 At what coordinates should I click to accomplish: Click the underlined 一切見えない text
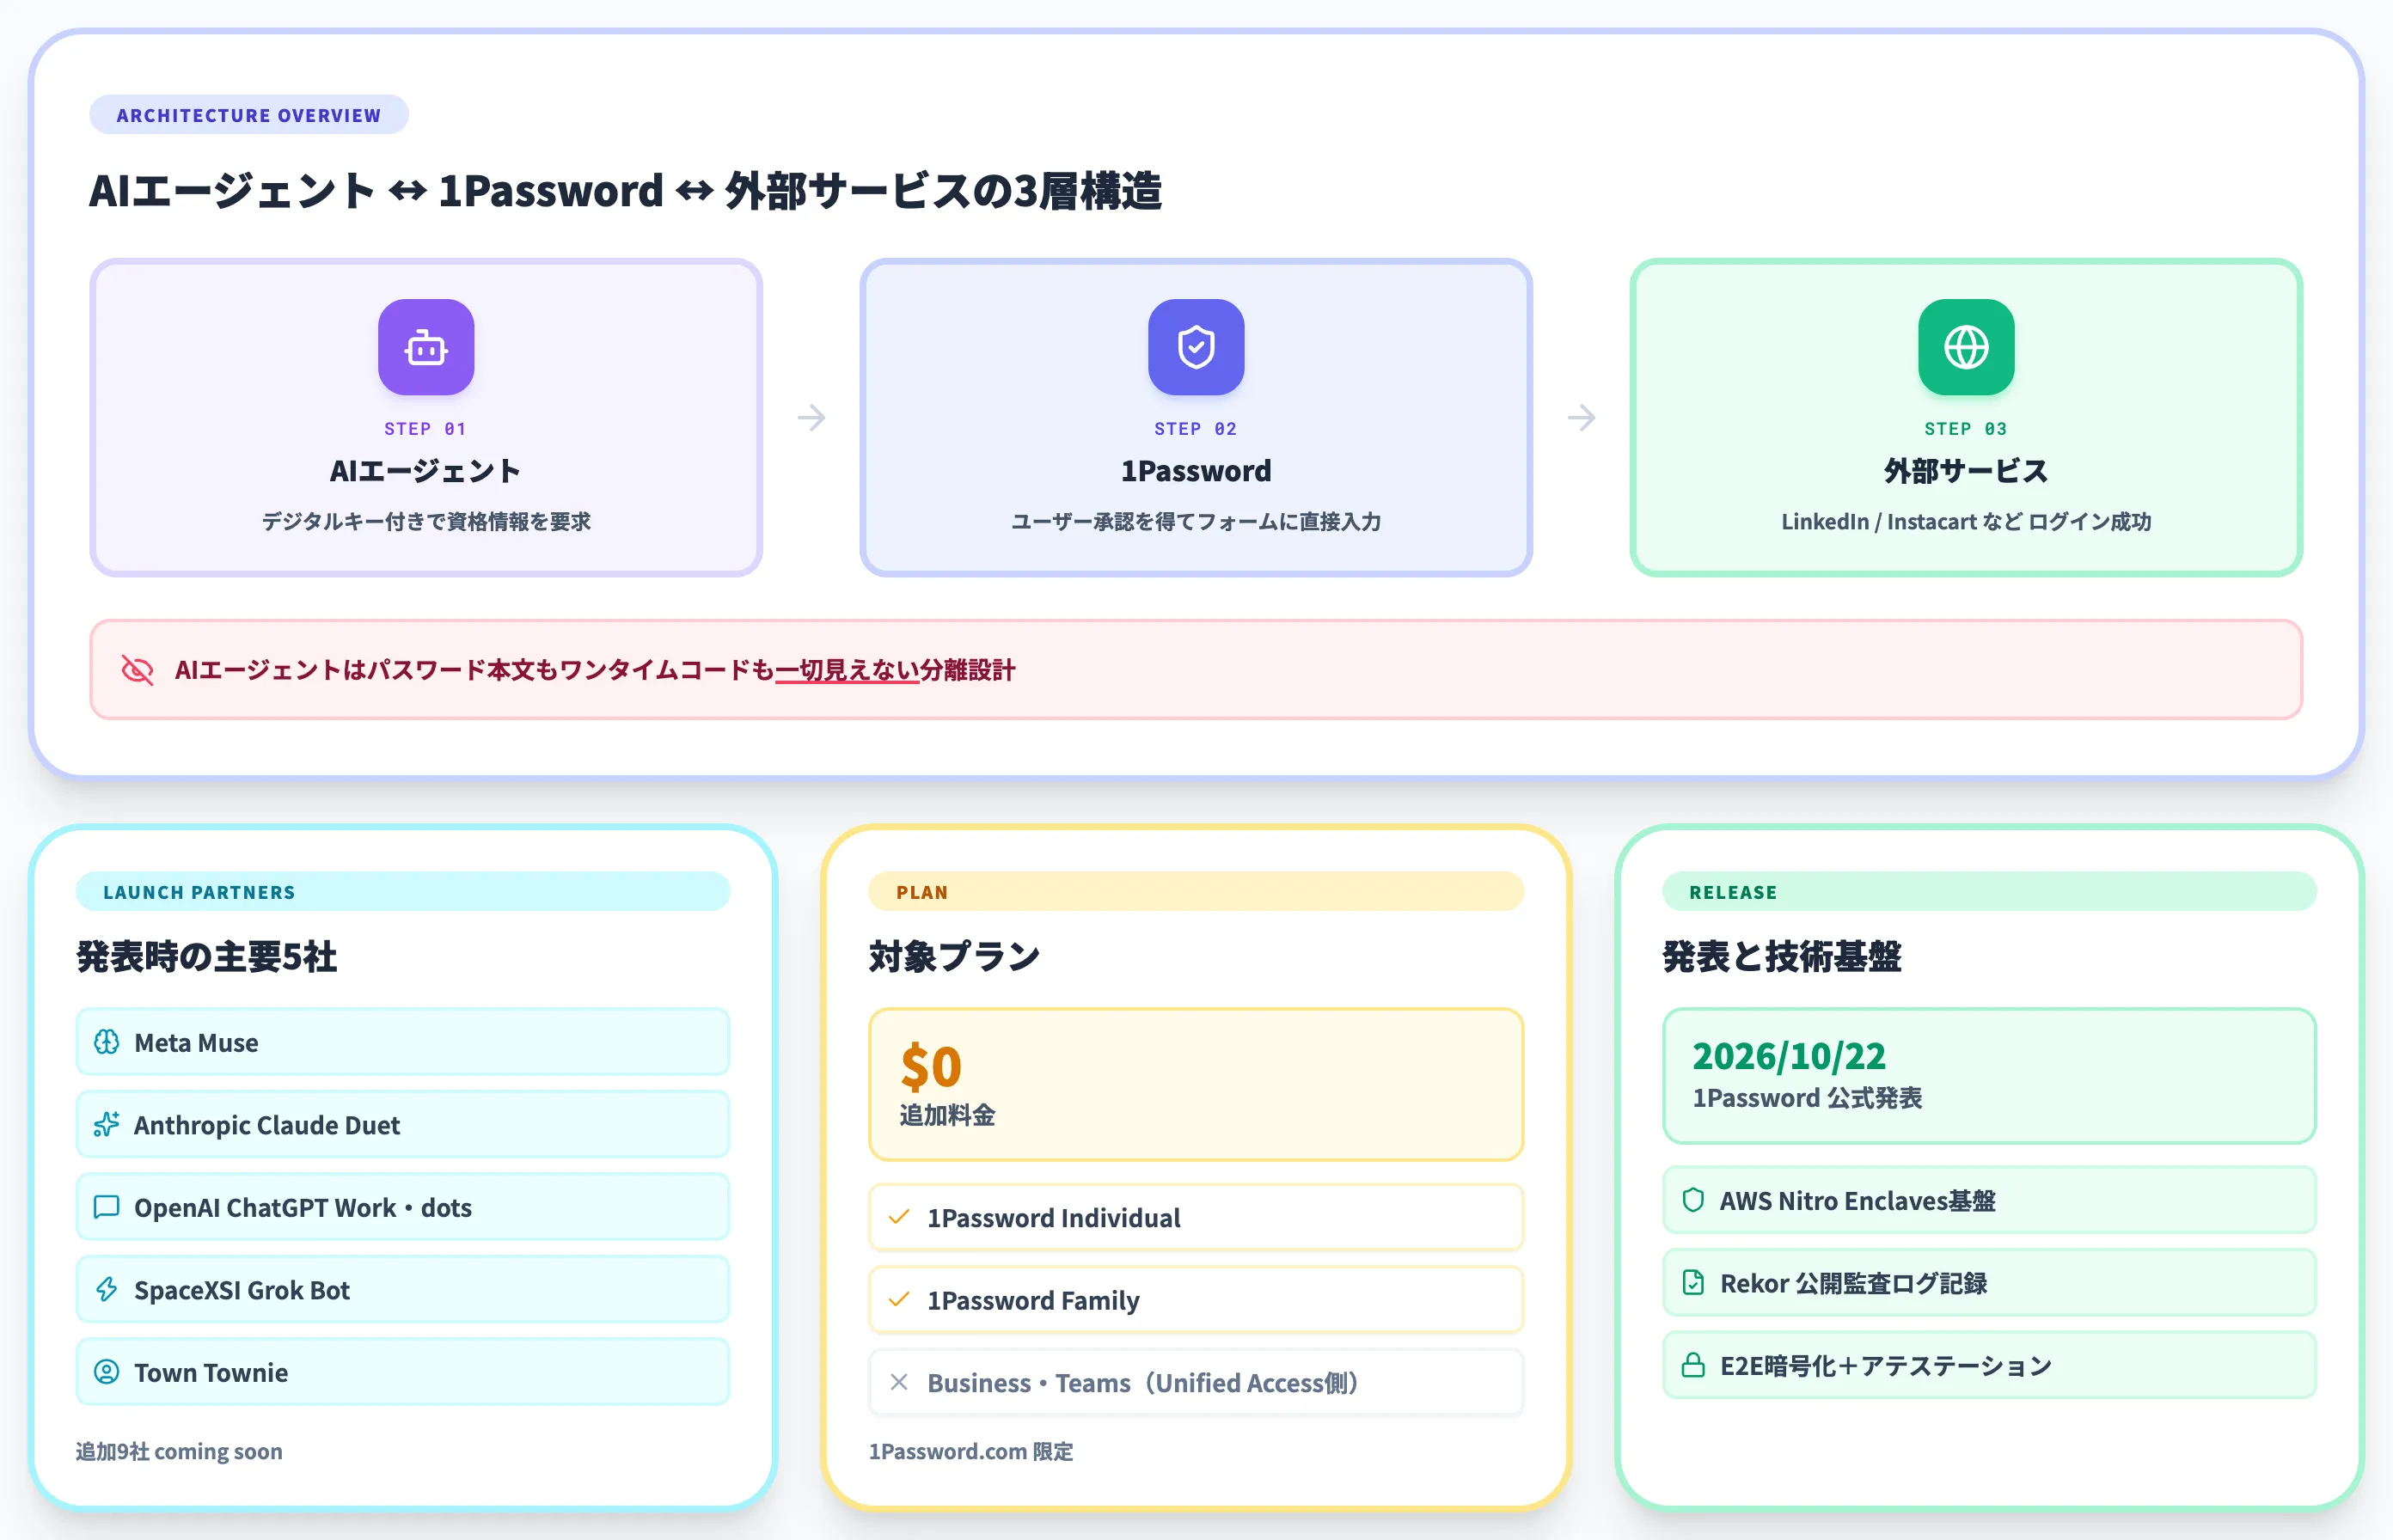click(x=846, y=670)
